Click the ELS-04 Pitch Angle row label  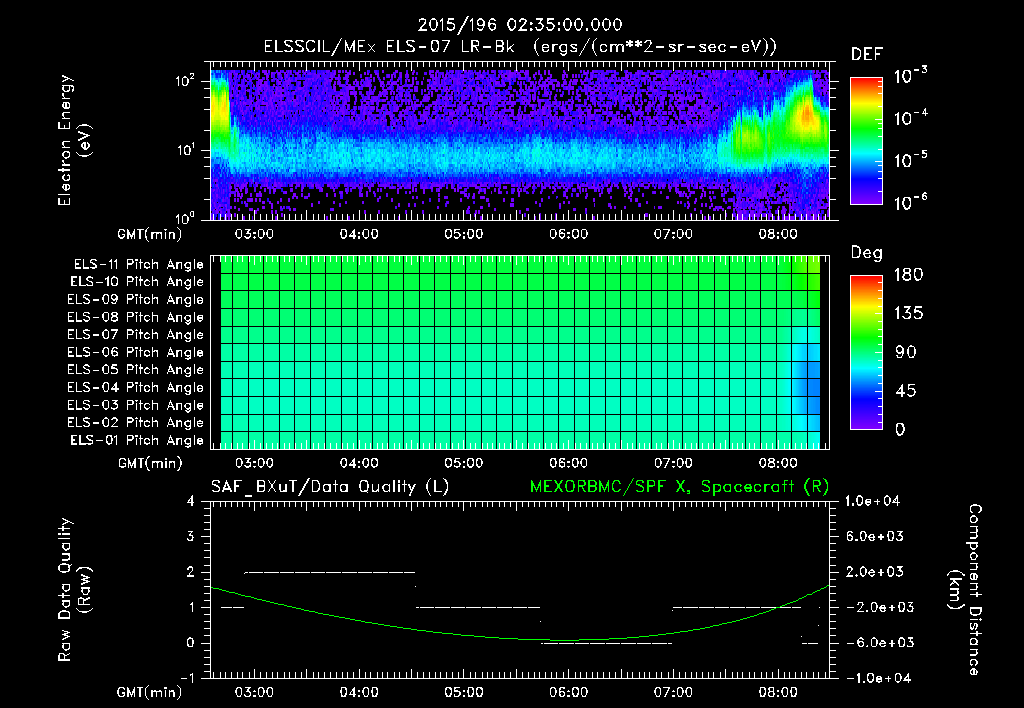135,387
